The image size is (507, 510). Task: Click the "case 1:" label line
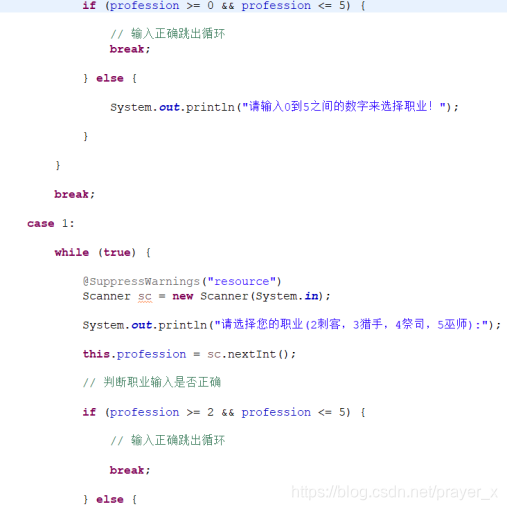tap(51, 223)
